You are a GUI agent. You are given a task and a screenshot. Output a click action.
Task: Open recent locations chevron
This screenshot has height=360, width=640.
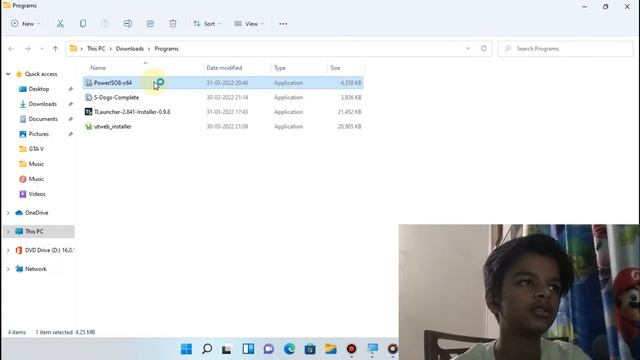(42, 49)
